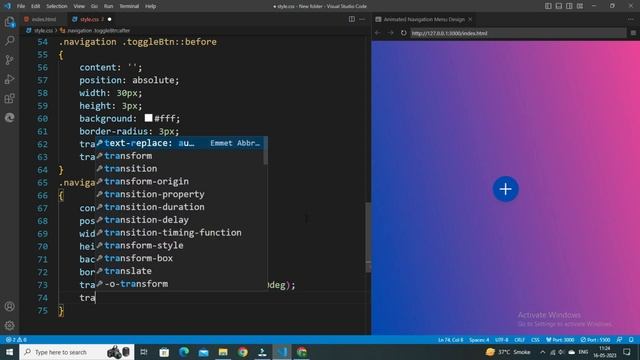Click the blue plus toggle button in preview

(x=505, y=189)
